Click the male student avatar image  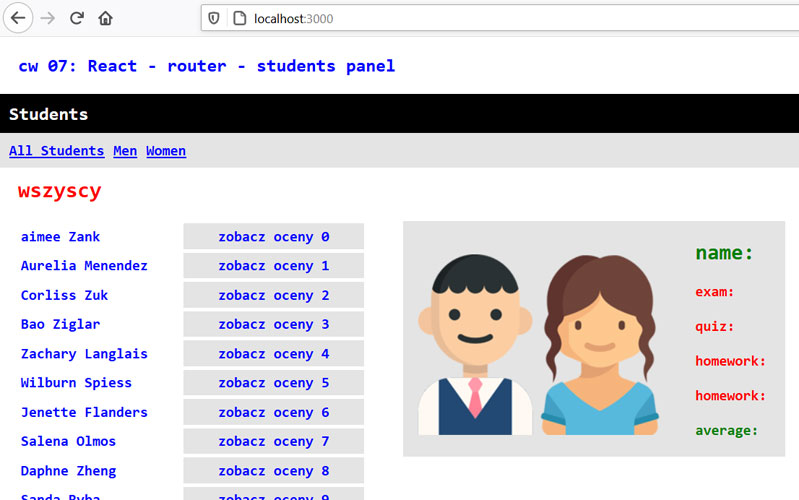[475, 345]
